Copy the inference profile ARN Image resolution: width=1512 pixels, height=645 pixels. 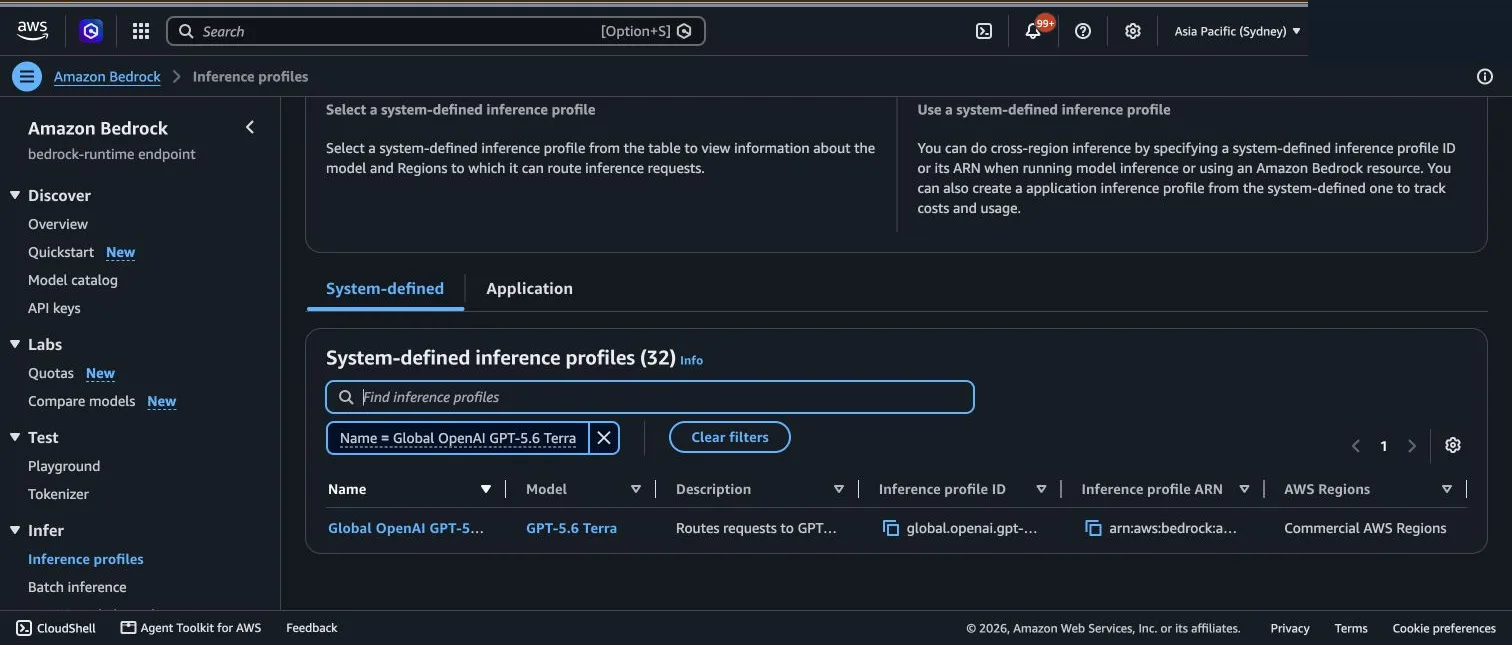pos(1094,528)
